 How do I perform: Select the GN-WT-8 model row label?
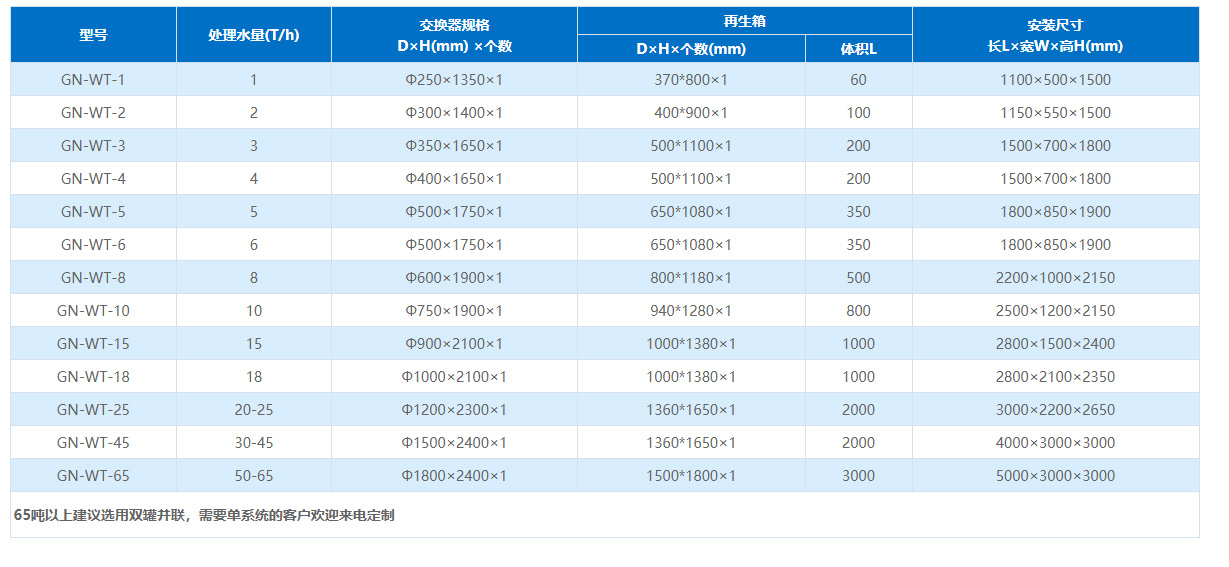(93, 278)
